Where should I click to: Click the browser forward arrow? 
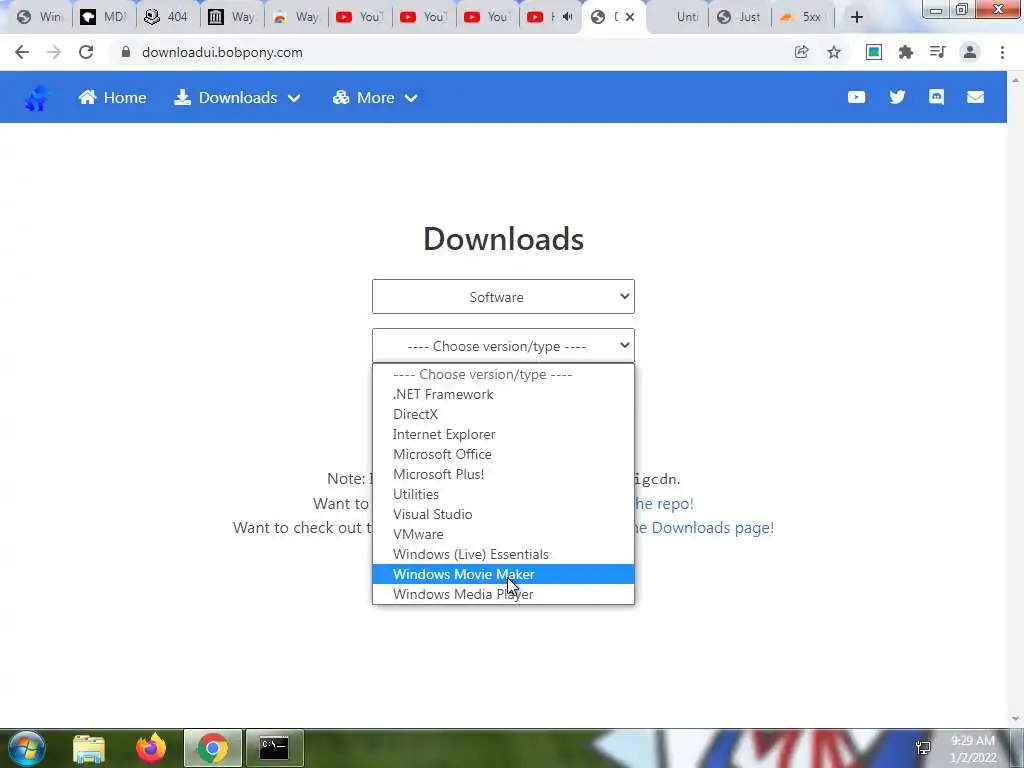point(54,52)
